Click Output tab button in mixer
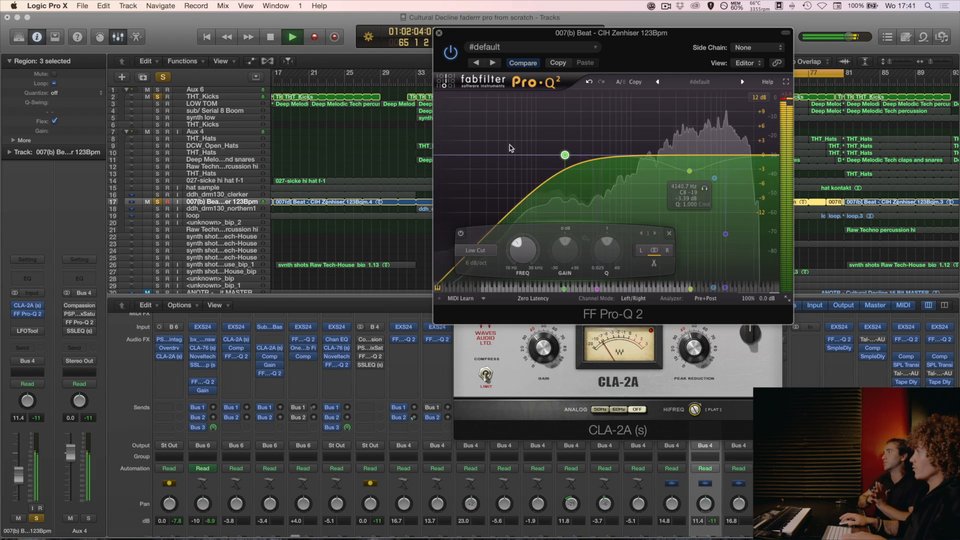 [843, 305]
